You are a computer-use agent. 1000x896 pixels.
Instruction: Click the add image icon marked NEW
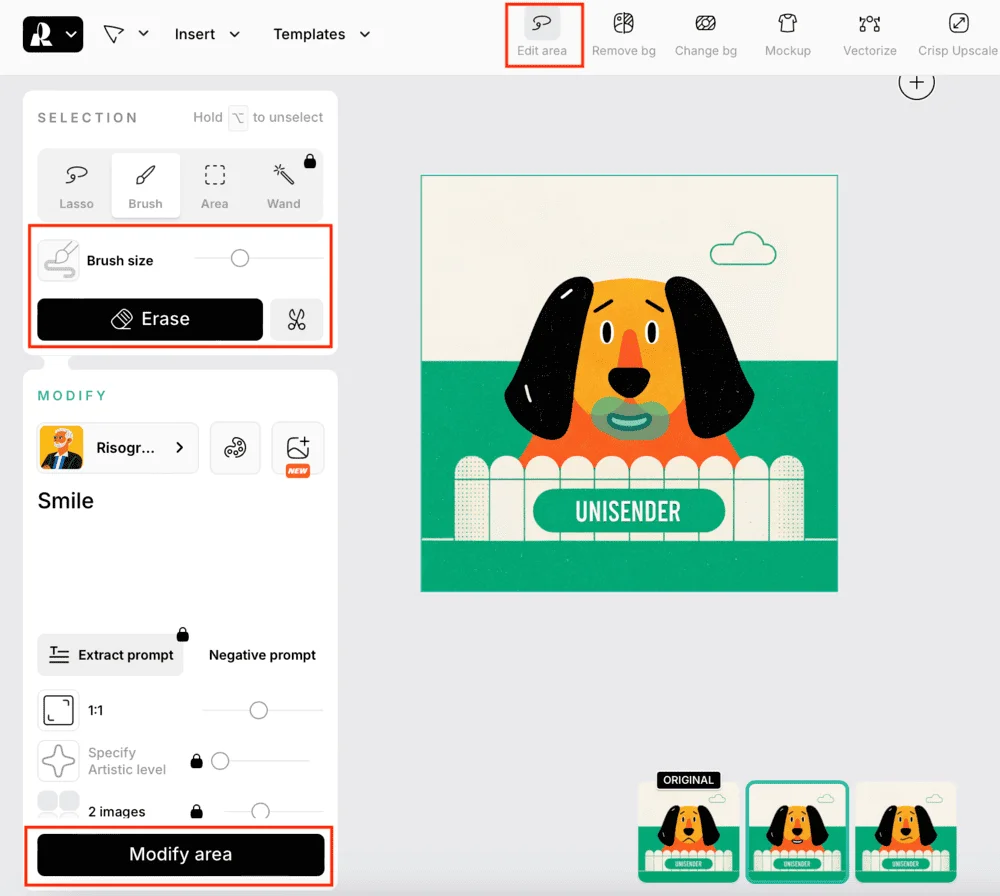[297, 449]
